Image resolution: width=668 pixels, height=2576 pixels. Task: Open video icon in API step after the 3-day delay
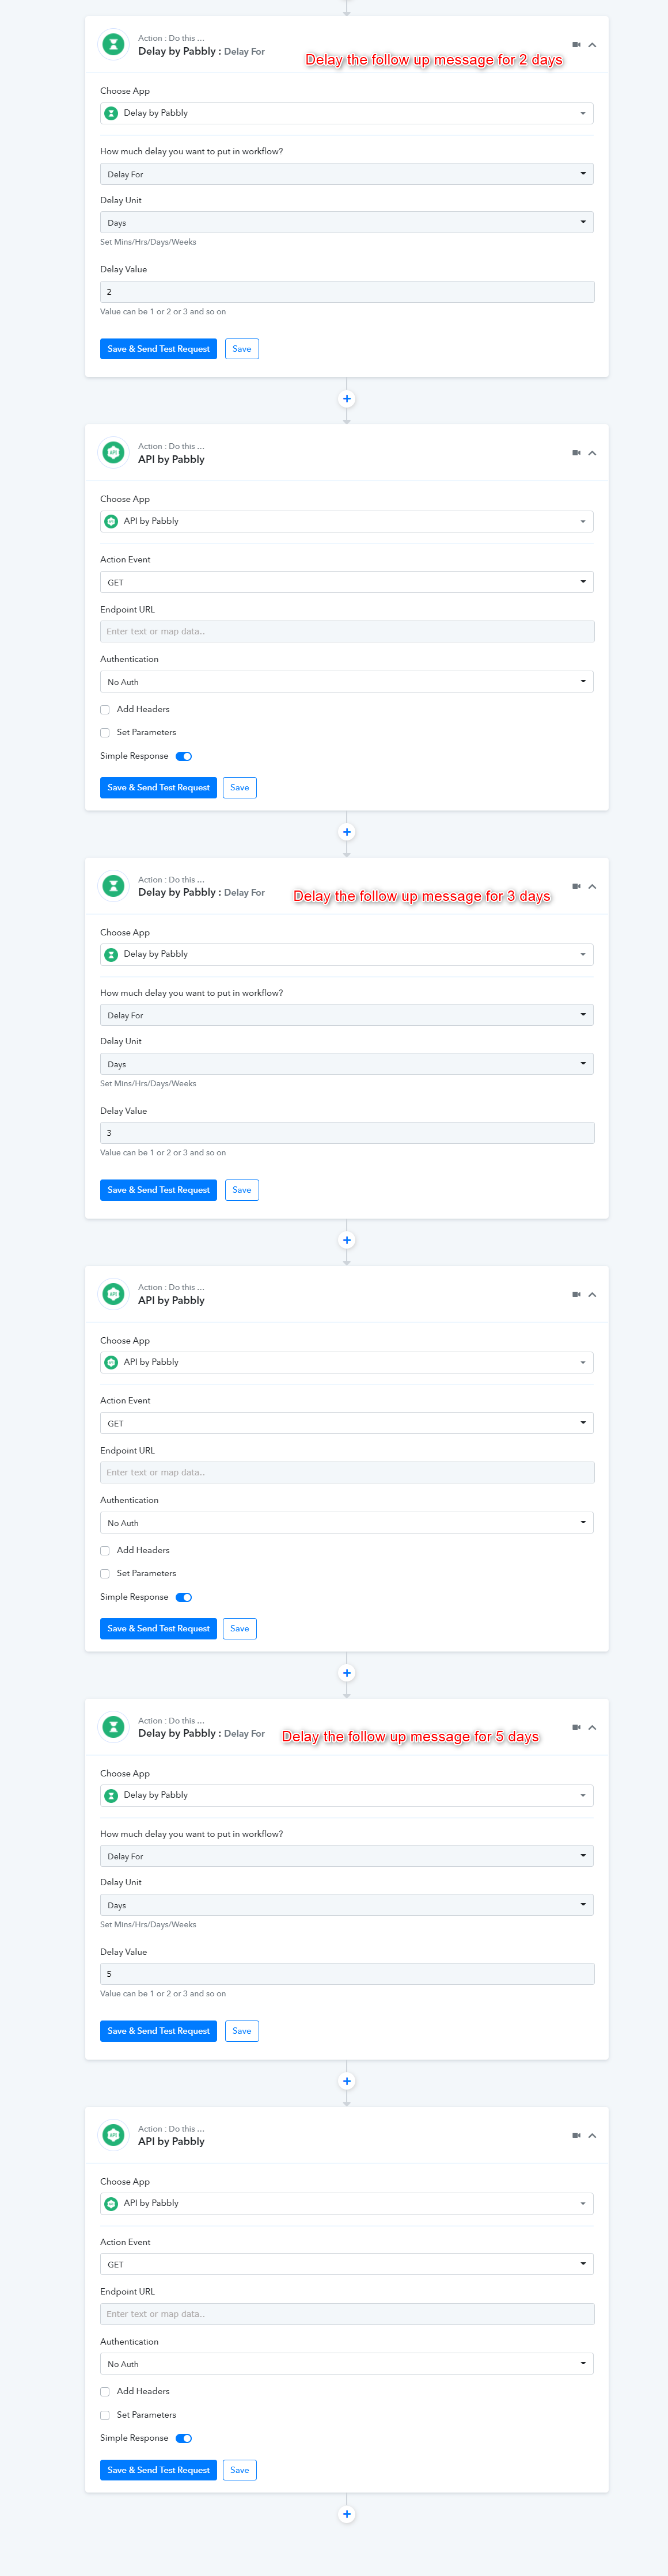click(x=576, y=1294)
